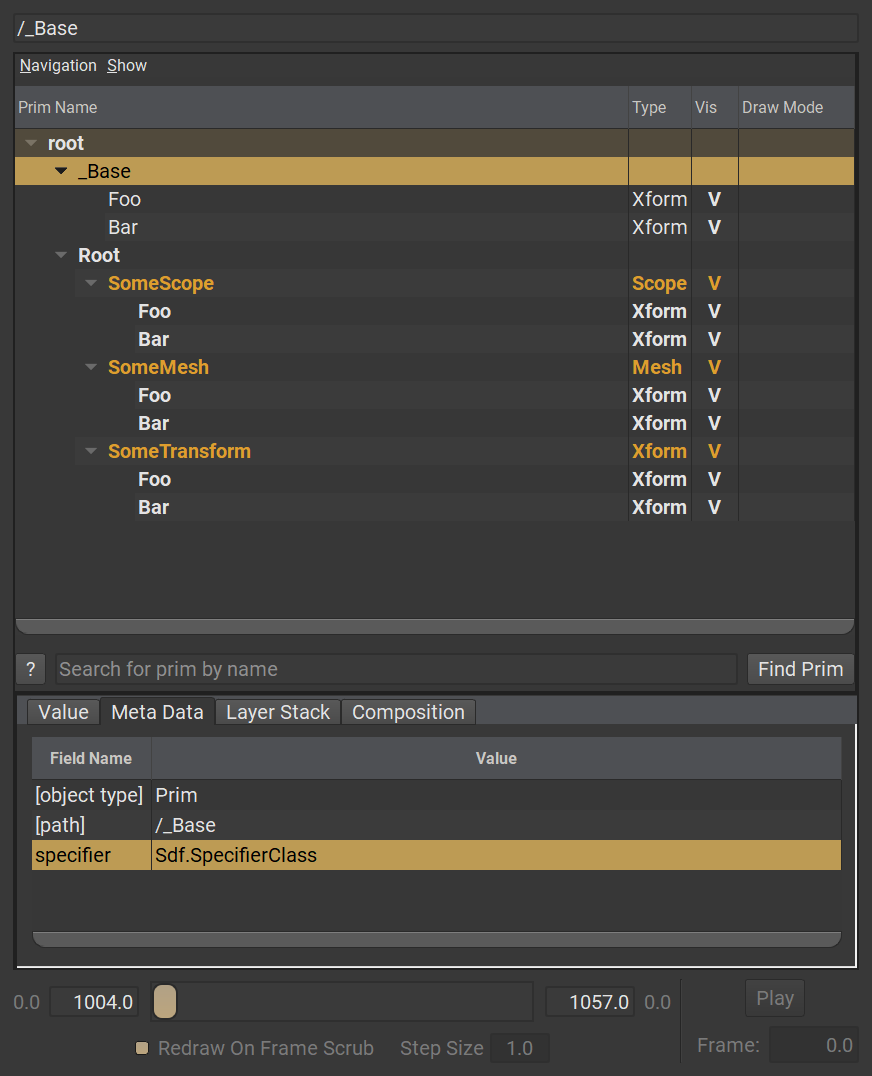The height and width of the screenshot is (1076, 872).
Task: Toggle visibility of SomeMesh prim
Action: 714,368
